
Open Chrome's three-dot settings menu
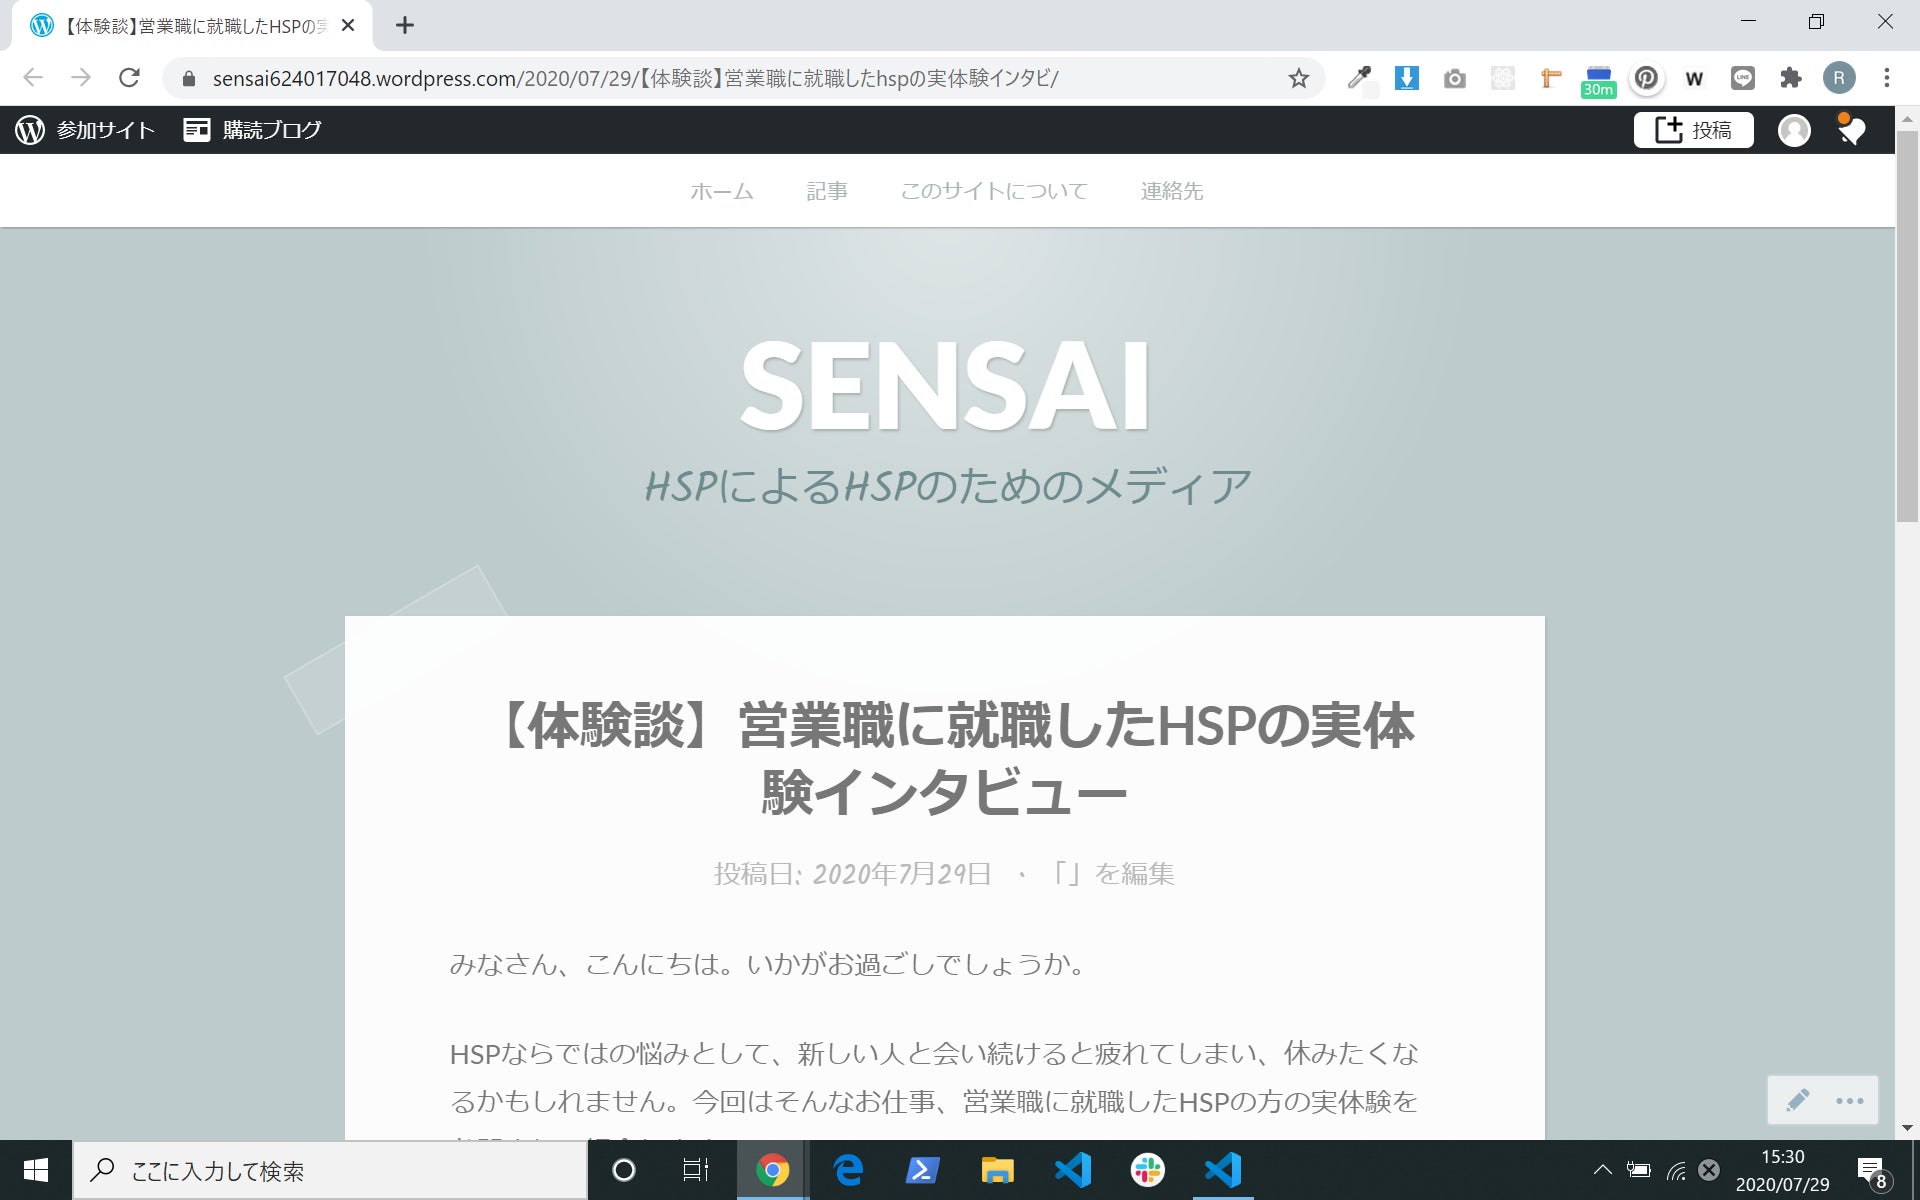tap(1886, 78)
